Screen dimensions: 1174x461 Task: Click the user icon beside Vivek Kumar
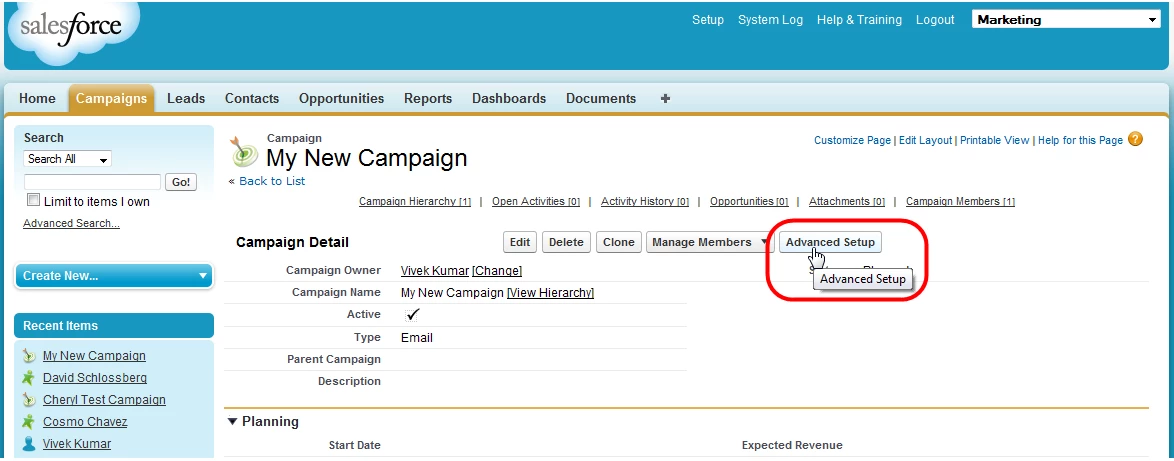click(x=29, y=444)
